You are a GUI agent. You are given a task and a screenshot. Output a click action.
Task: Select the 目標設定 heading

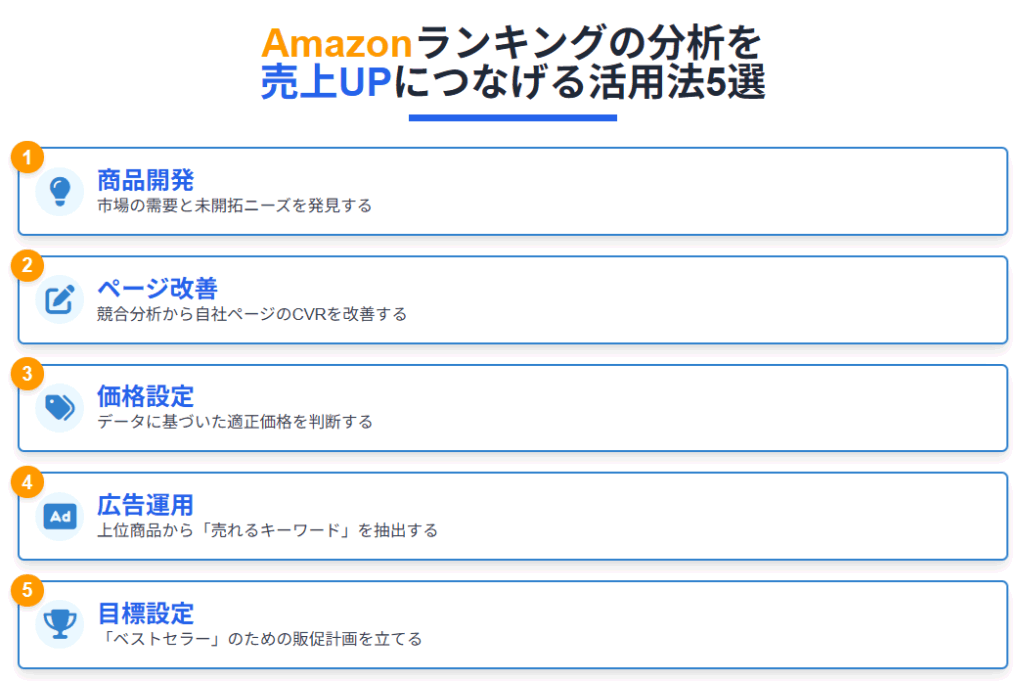(145, 613)
